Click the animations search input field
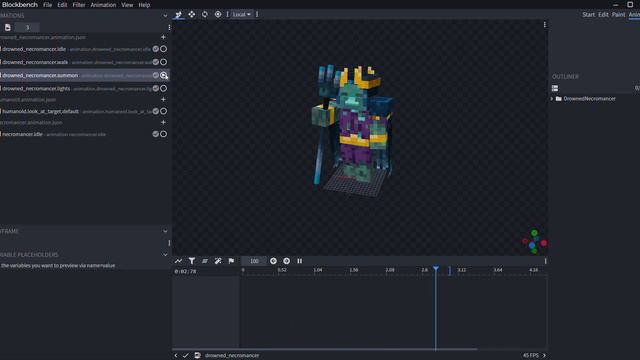The height and width of the screenshot is (360, 640). click(x=27, y=27)
